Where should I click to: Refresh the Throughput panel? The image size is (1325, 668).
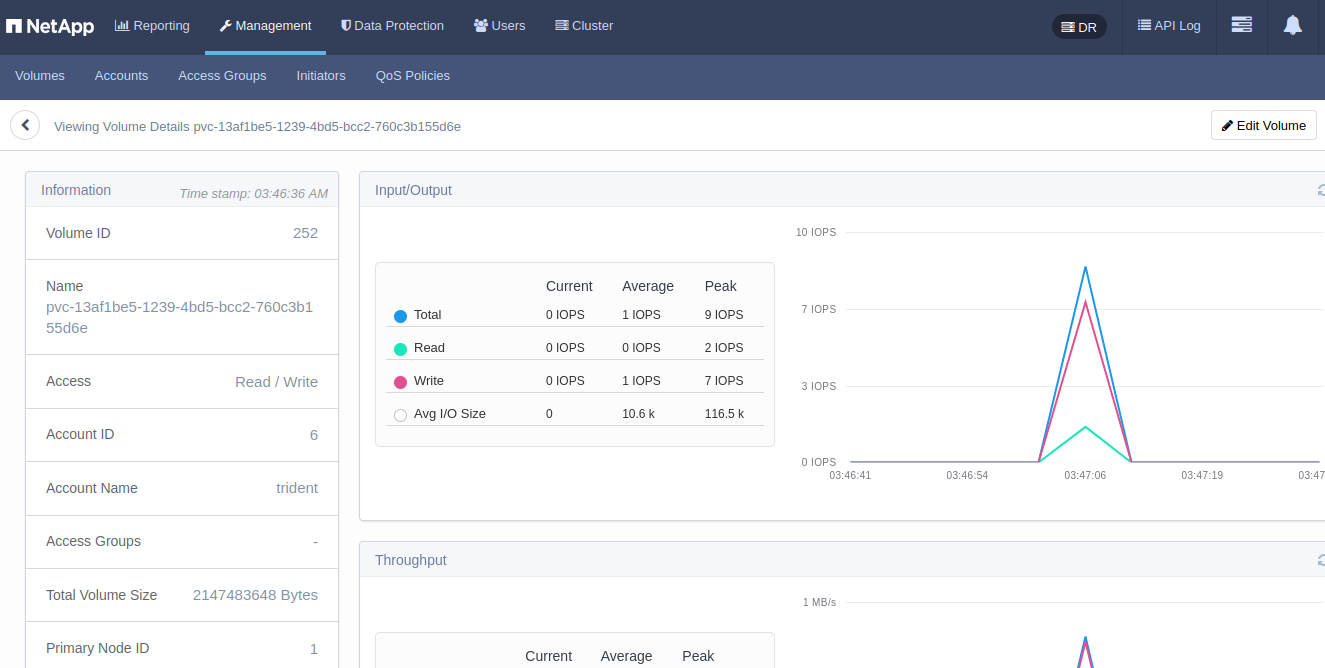[x=1321, y=560]
